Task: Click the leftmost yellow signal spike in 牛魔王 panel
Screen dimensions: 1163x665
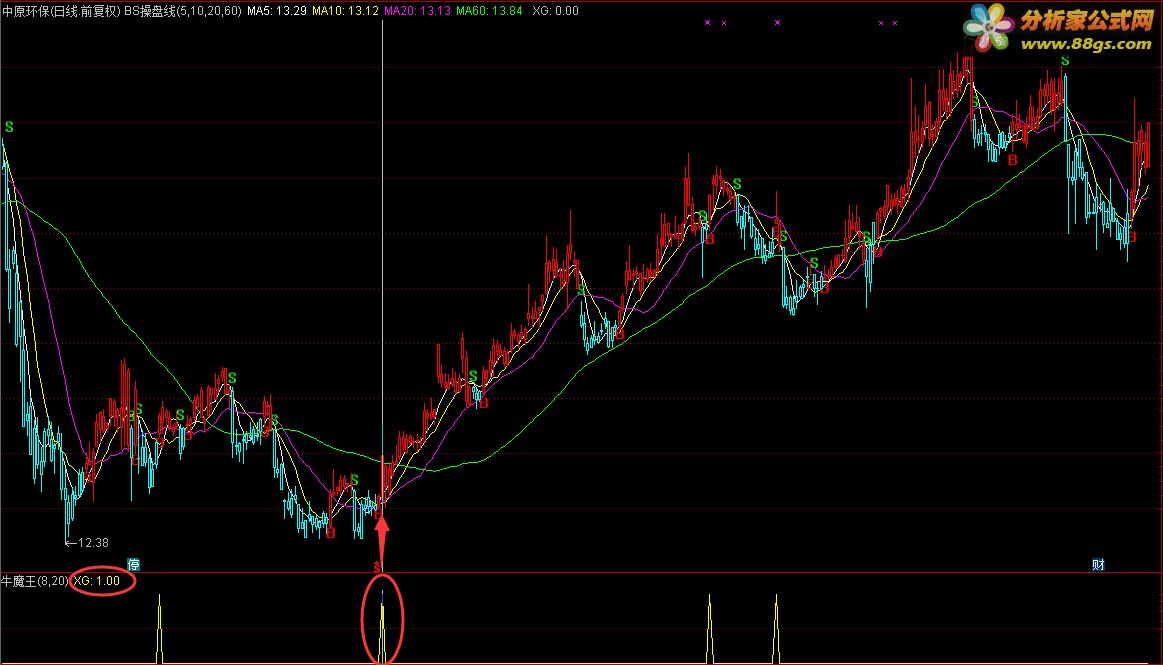Action: click(x=159, y=629)
